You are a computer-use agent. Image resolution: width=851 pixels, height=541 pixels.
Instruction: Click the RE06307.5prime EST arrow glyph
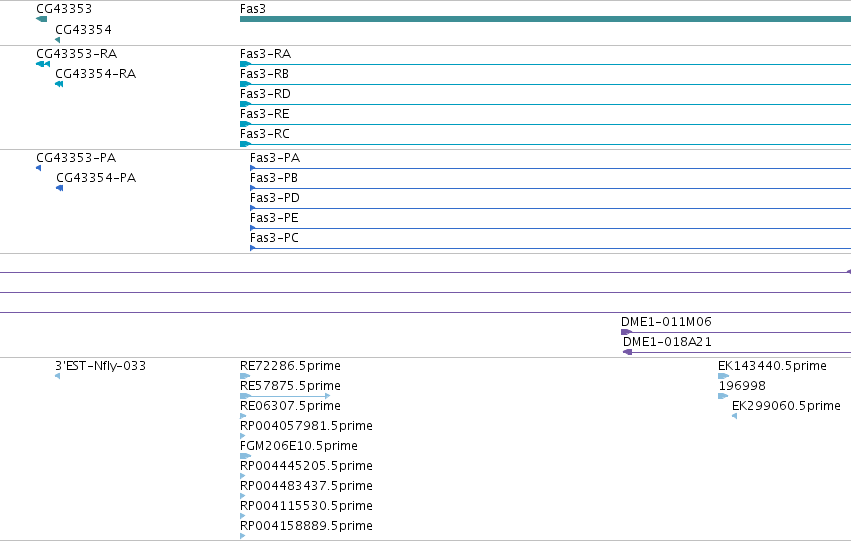(243, 416)
